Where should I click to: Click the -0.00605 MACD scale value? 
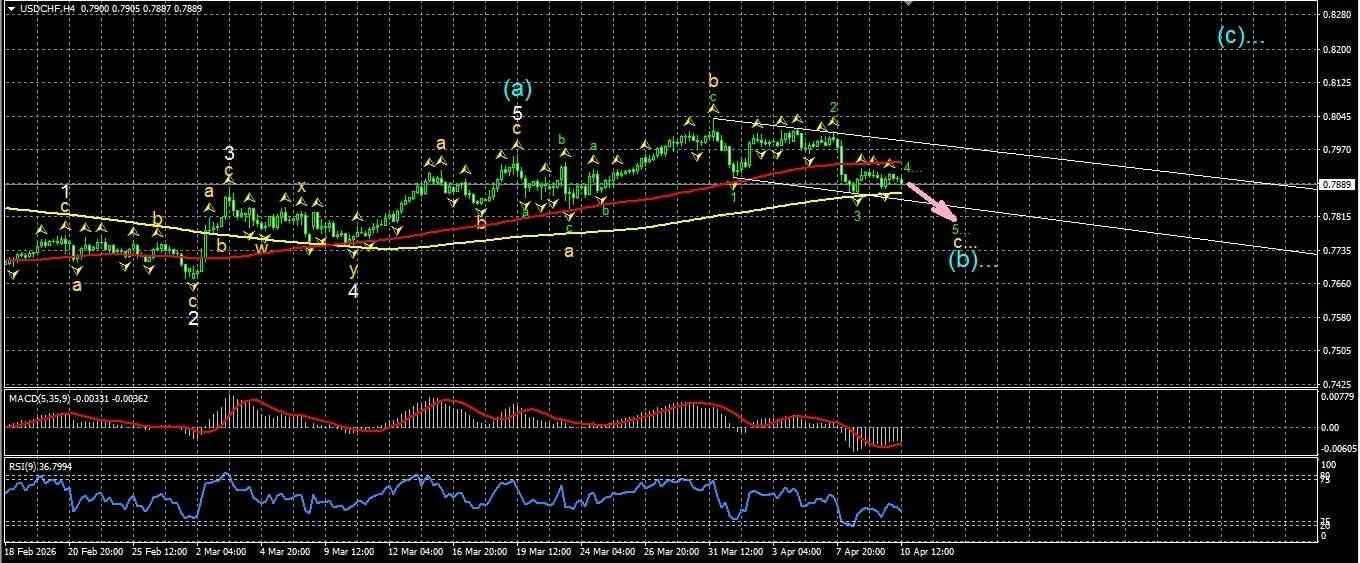coord(1337,448)
